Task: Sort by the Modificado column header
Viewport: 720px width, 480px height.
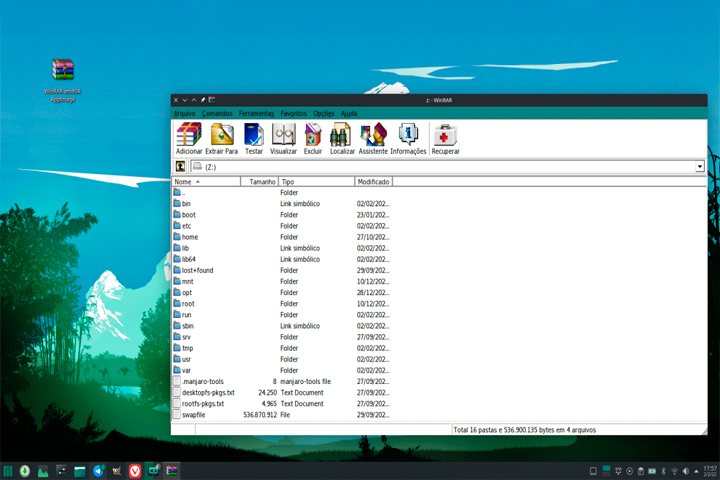Action: tap(374, 182)
